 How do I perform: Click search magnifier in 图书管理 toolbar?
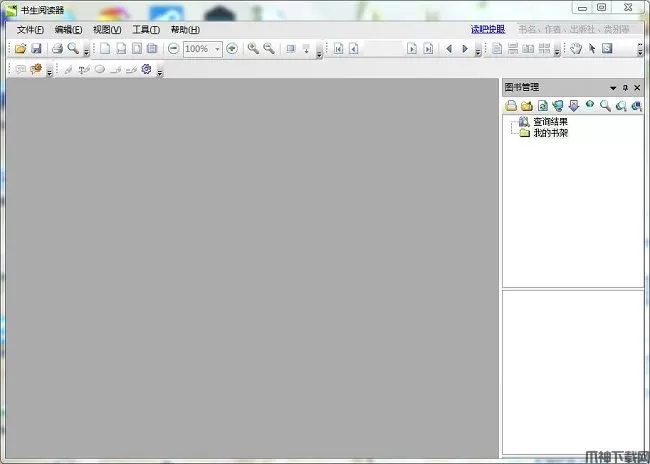(605, 106)
